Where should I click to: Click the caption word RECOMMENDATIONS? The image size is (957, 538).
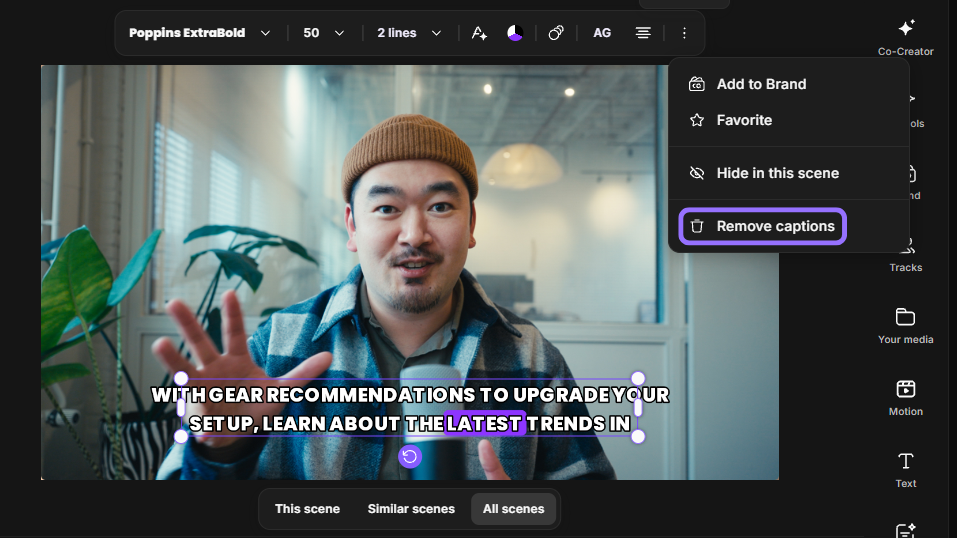tap(371, 395)
